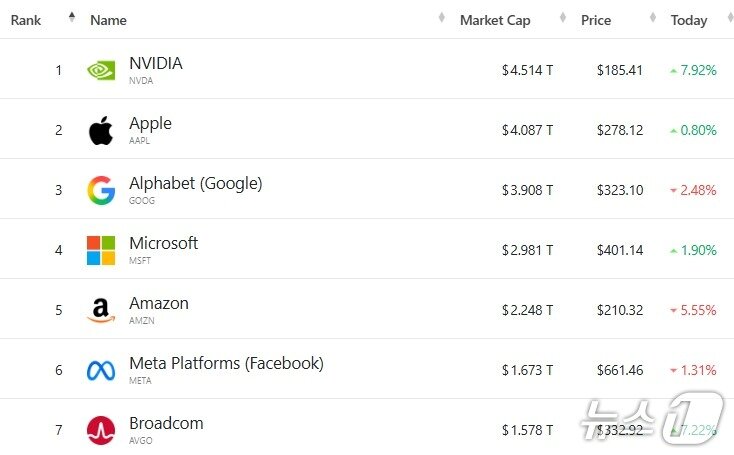Click the Broadcom logo icon
Viewport: 734px width, 455px height.
click(101, 430)
